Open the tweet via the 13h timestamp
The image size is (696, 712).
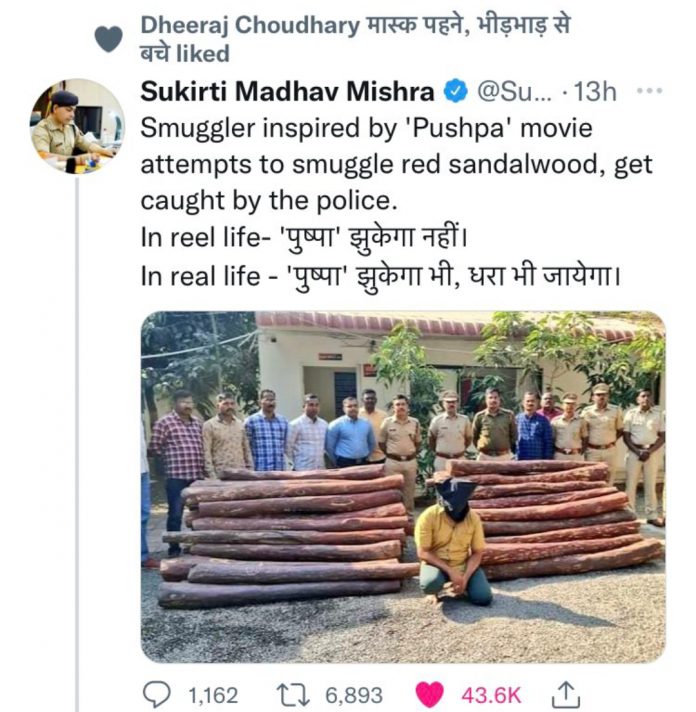(x=595, y=92)
